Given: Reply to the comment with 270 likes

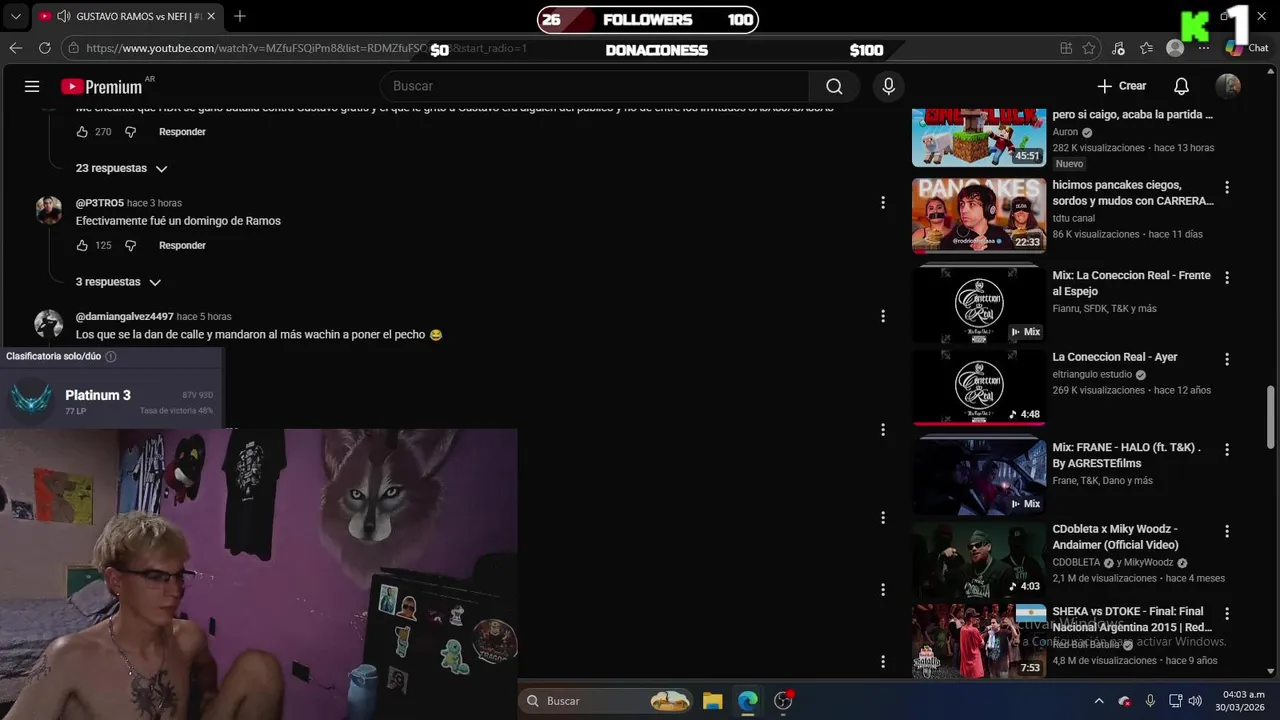Looking at the screenshot, I should click(182, 132).
